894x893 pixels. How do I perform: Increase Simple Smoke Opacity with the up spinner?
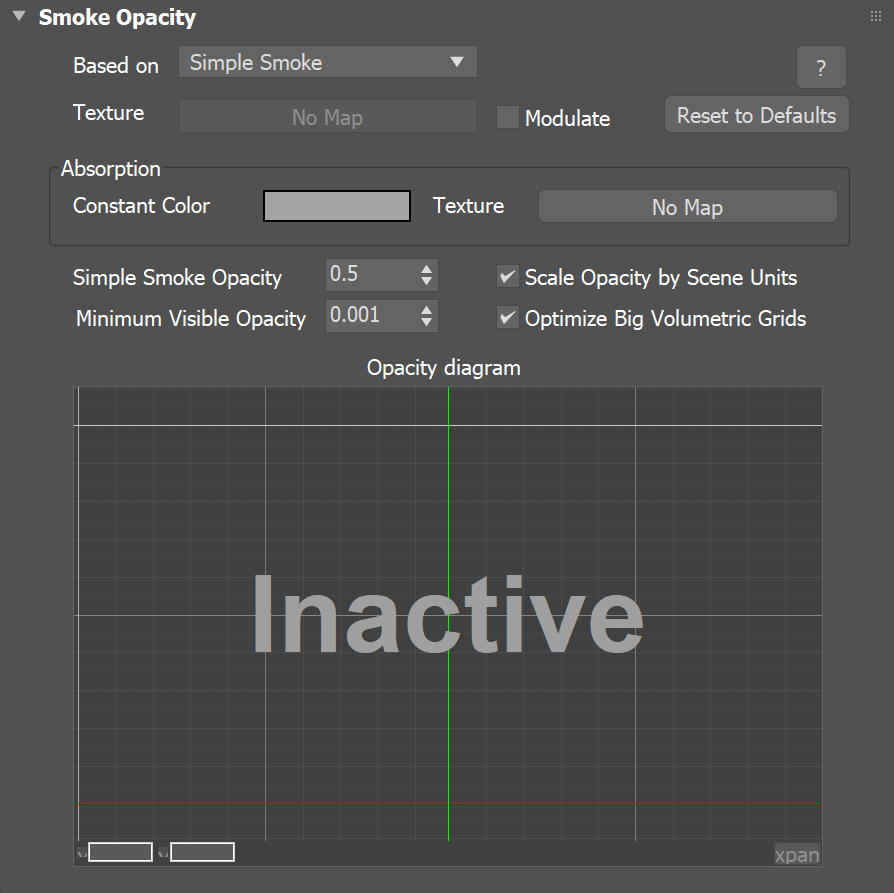point(427,269)
